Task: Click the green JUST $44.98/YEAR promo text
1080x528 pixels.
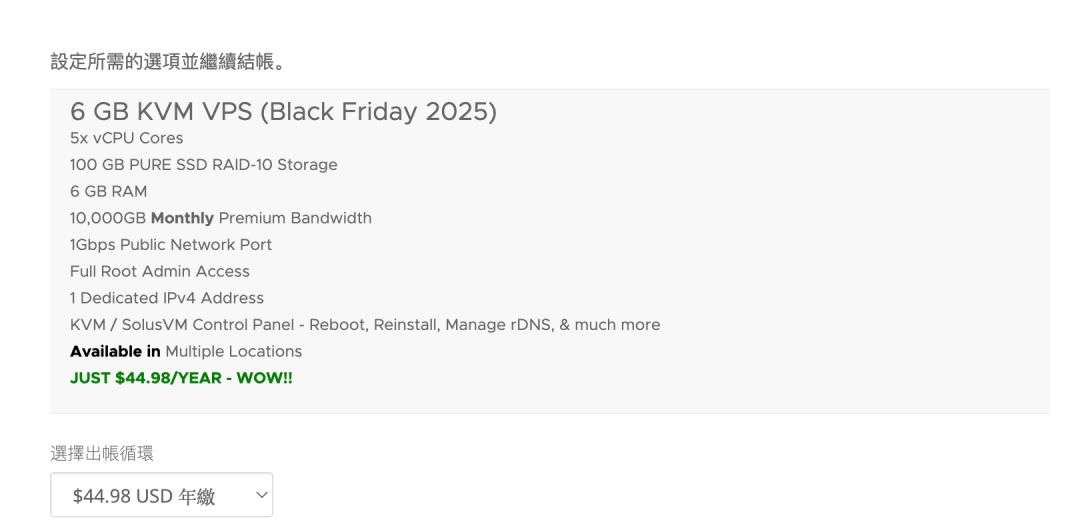Action: click(x=180, y=378)
